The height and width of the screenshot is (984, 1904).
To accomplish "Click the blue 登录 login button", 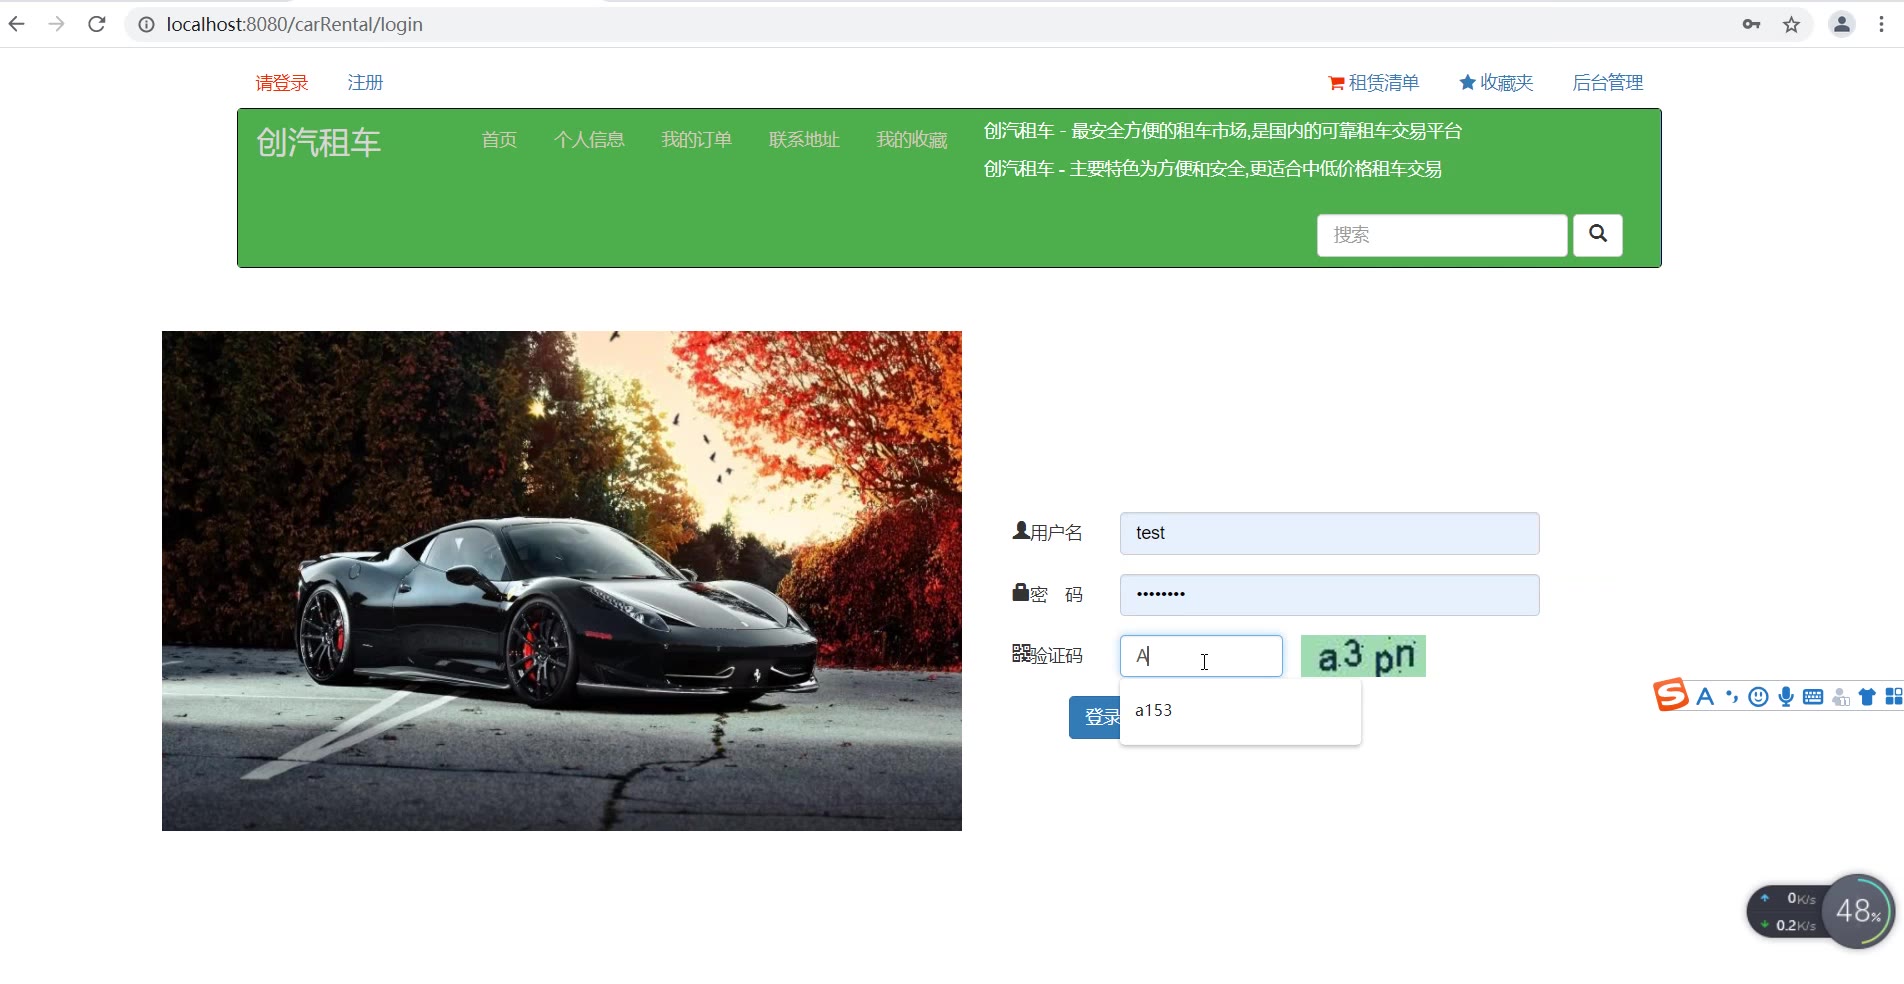I will [1095, 717].
